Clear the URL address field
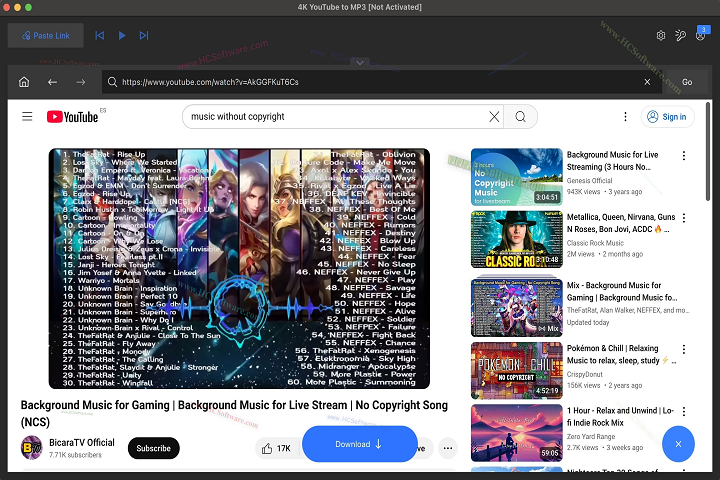The height and width of the screenshot is (480, 720). (647, 82)
